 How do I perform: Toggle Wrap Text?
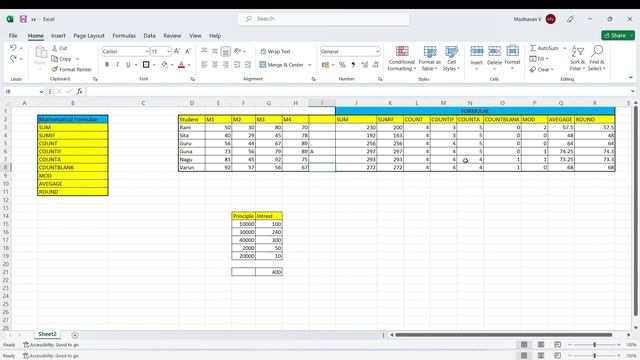[x=275, y=51]
